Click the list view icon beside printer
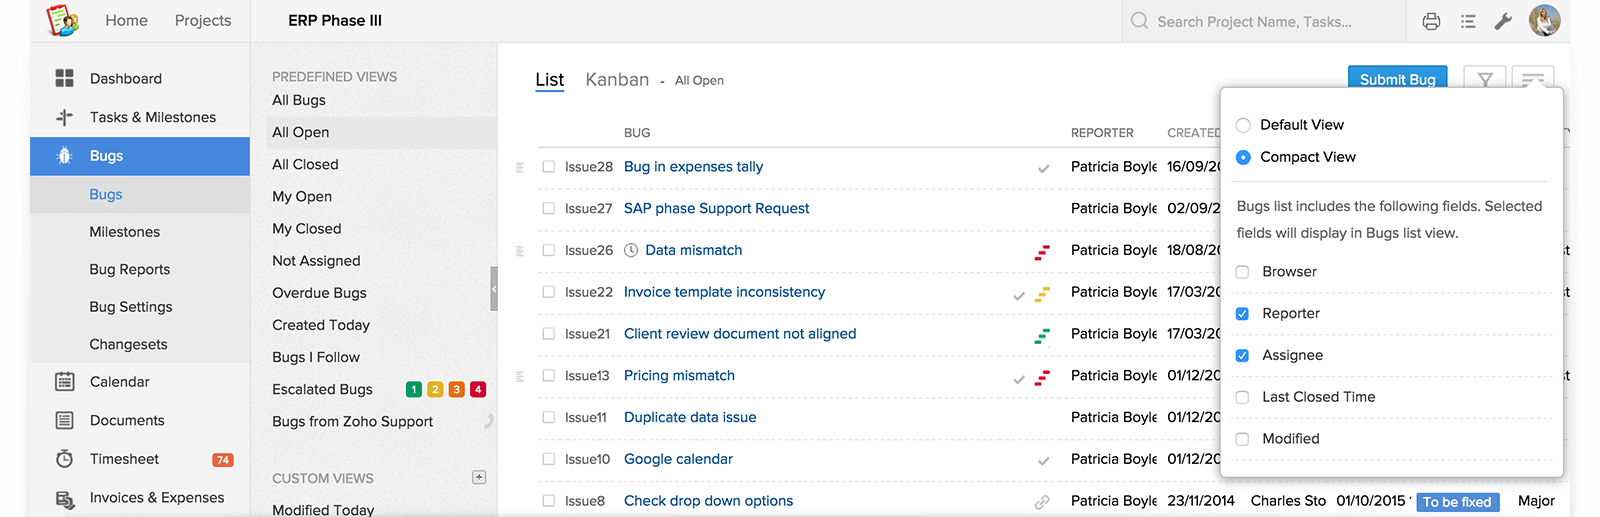This screenshot has width=1600, height=517. (x=1468, y=21)
